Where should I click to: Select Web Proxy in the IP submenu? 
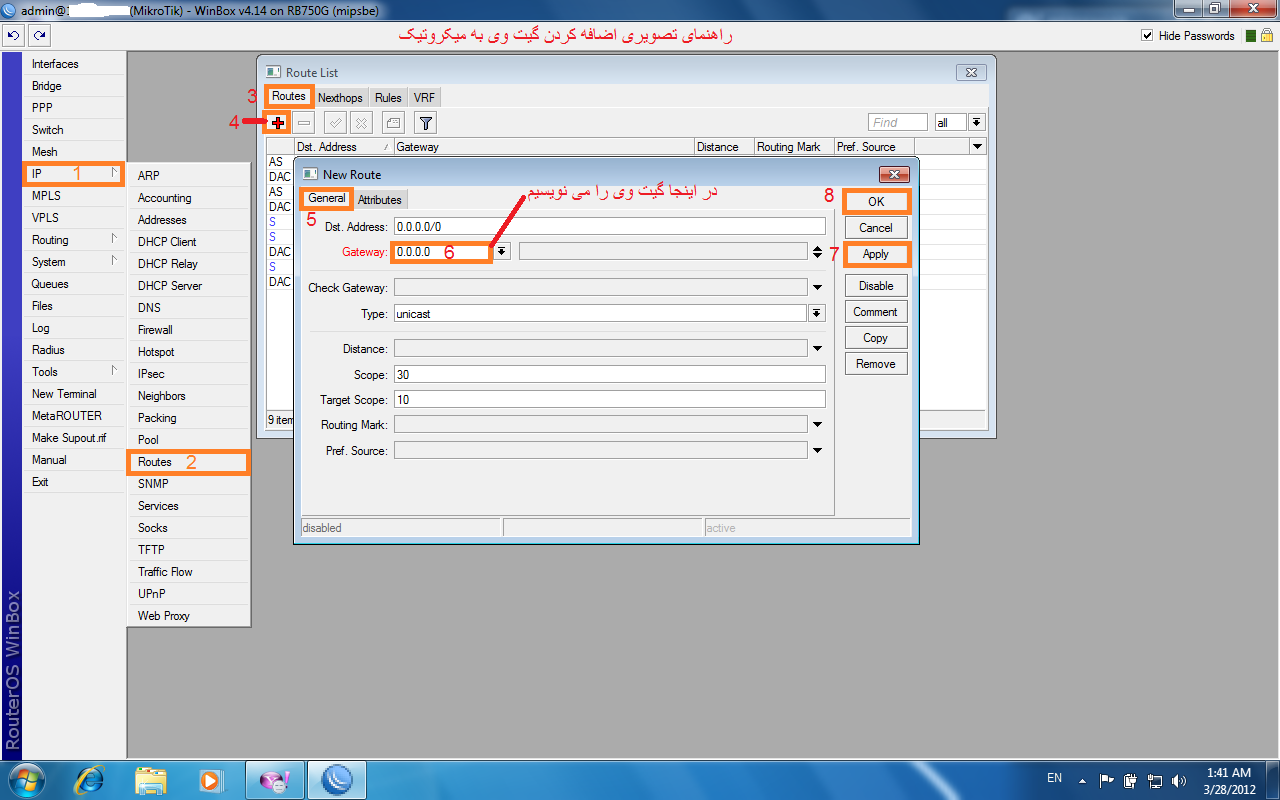188,616
